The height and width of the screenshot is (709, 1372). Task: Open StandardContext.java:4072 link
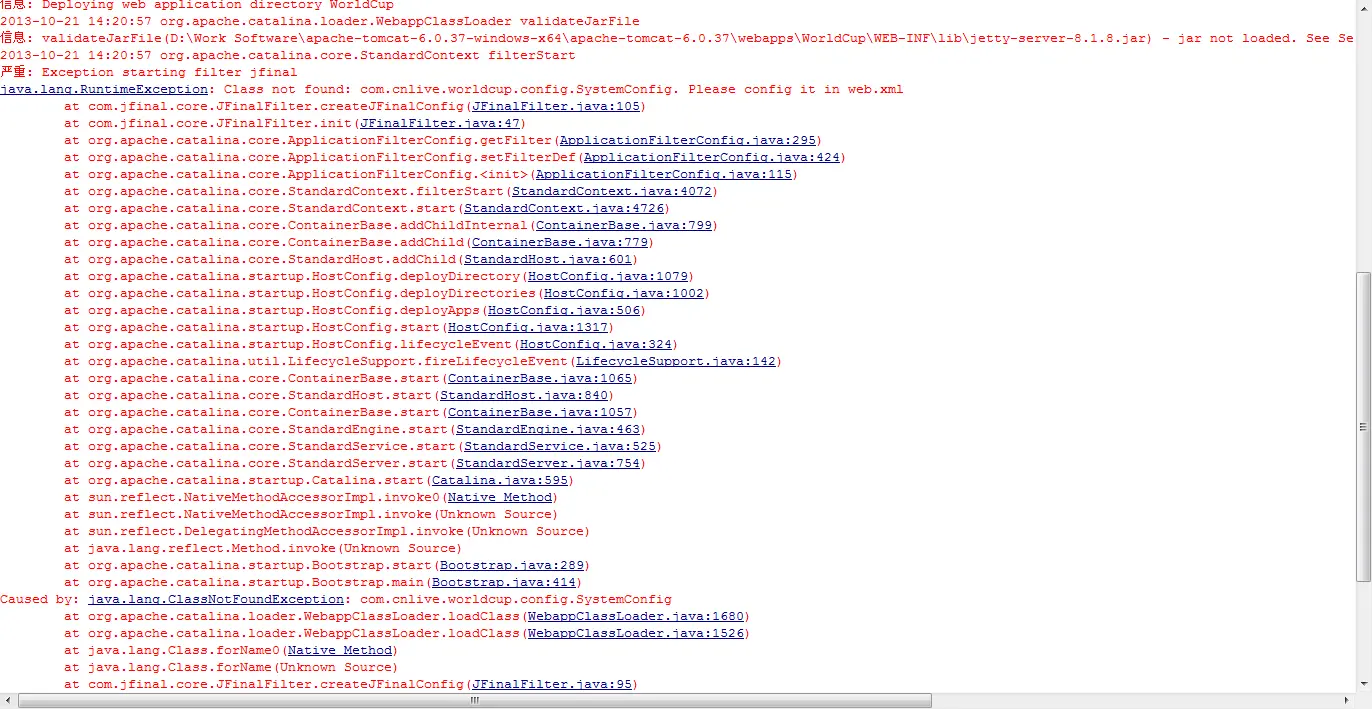click(x=612, y=191)
